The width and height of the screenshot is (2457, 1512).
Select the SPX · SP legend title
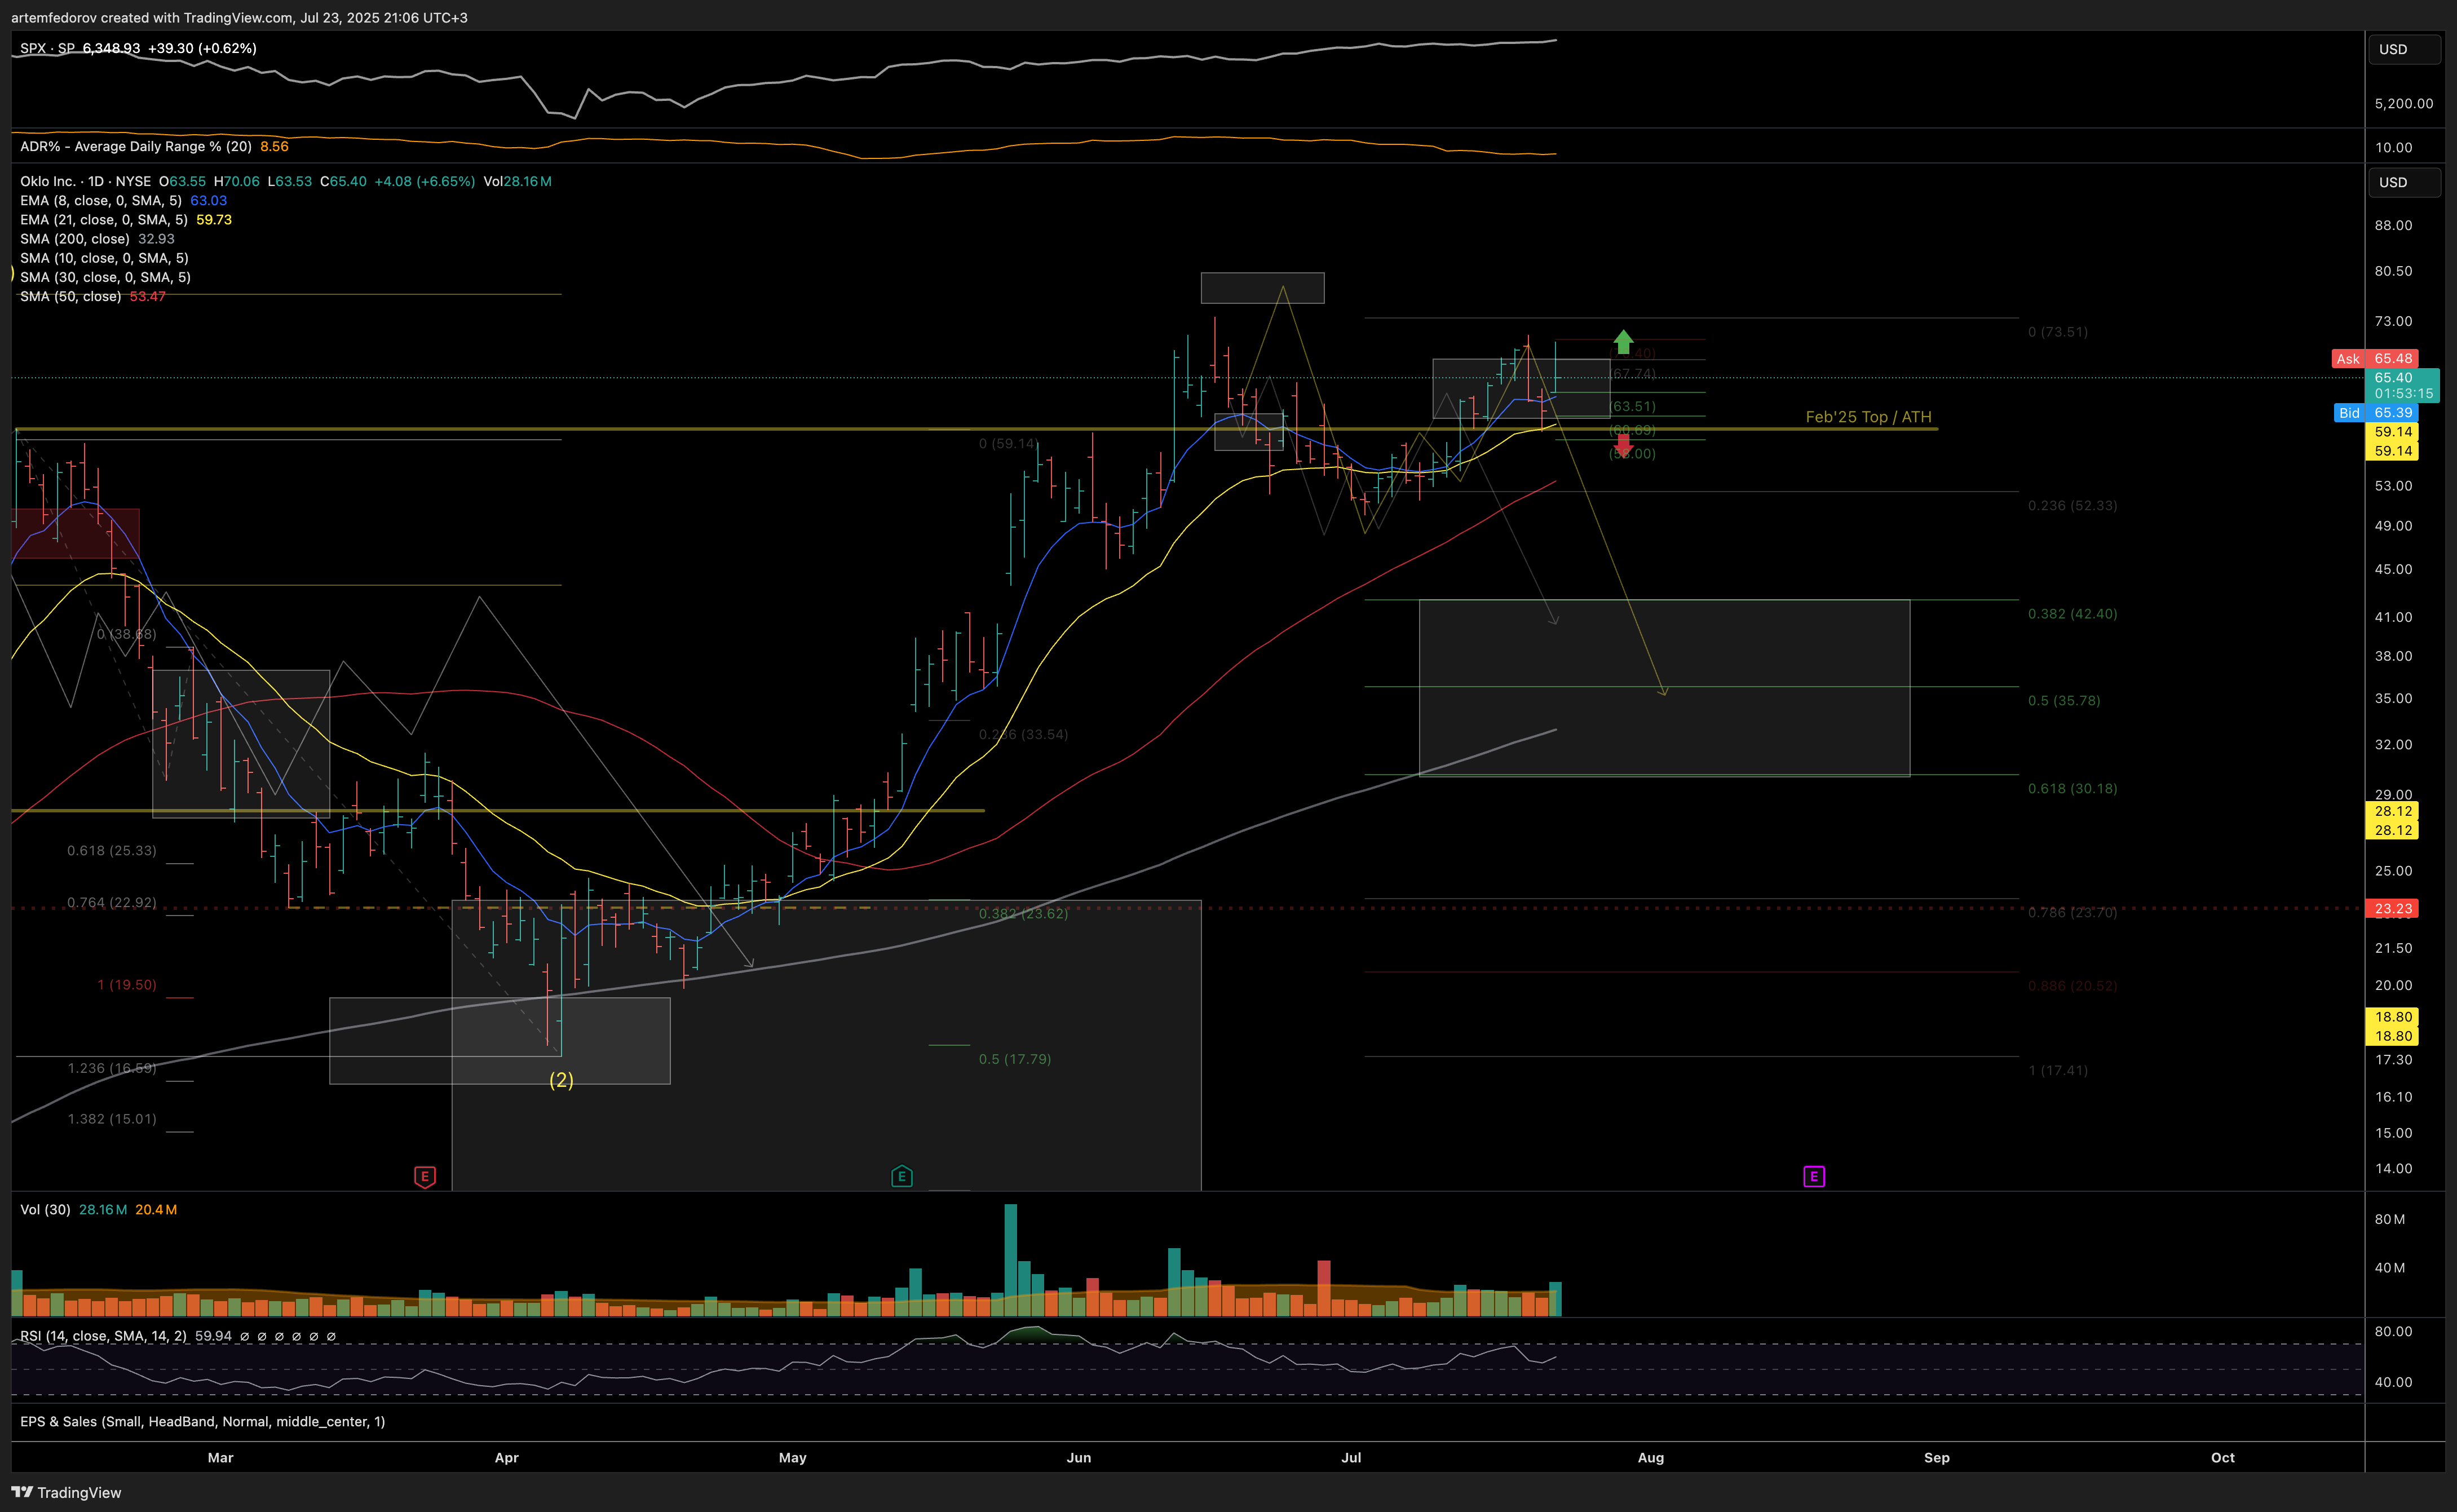pos(47,48)
